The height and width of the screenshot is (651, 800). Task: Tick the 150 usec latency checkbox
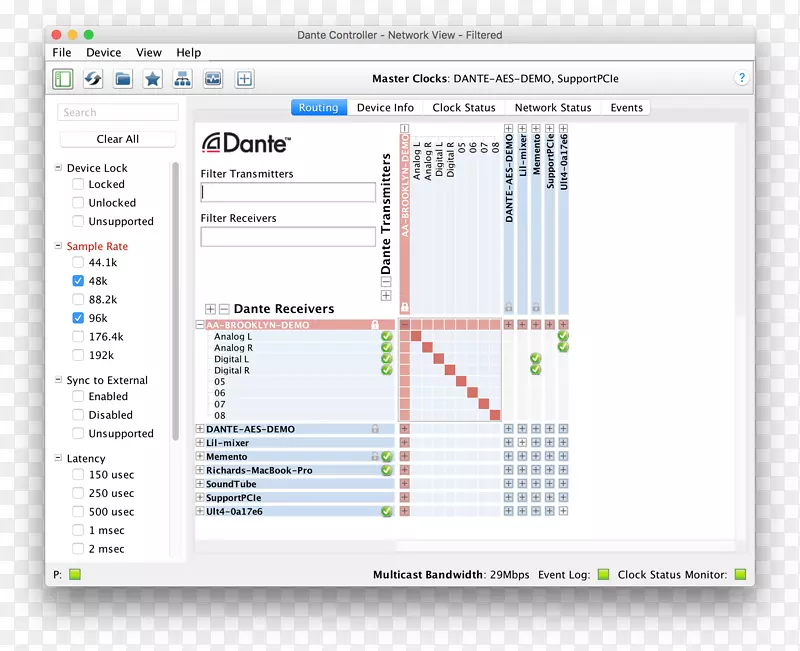coord(78,475)
